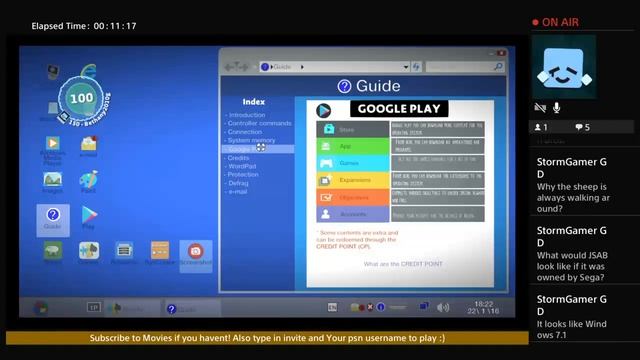Open the desktop icon right of the sheep
The image size is (640, 360).
[x=89, y=253]
